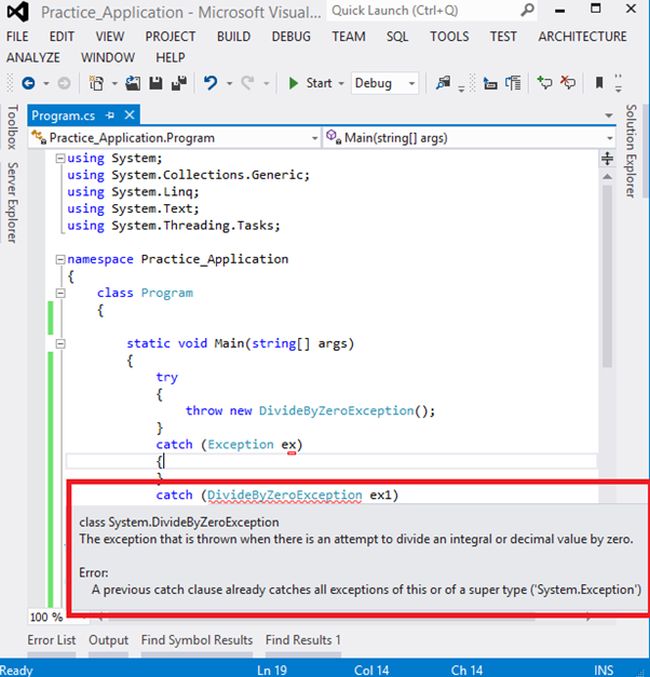The image size is (650, 677).
Task: Switch to the Output tab
Action: [x=108, y=640]
